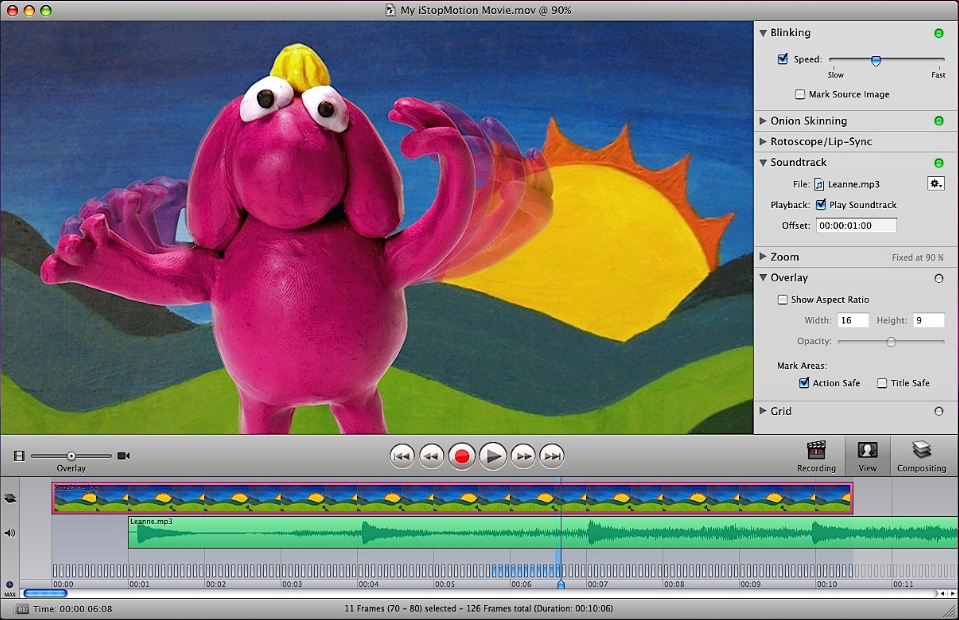
Task: Disable the Blinking Speed checkbox
Action: pos(783,59)
